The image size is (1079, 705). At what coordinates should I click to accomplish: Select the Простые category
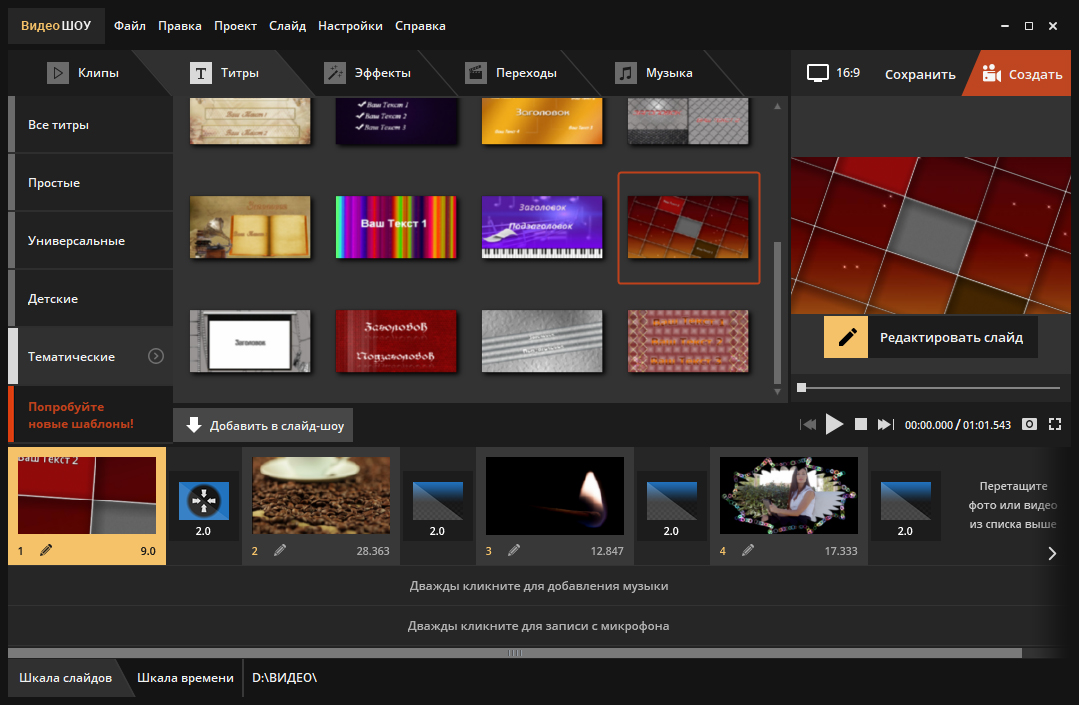(x=91, y=183)
